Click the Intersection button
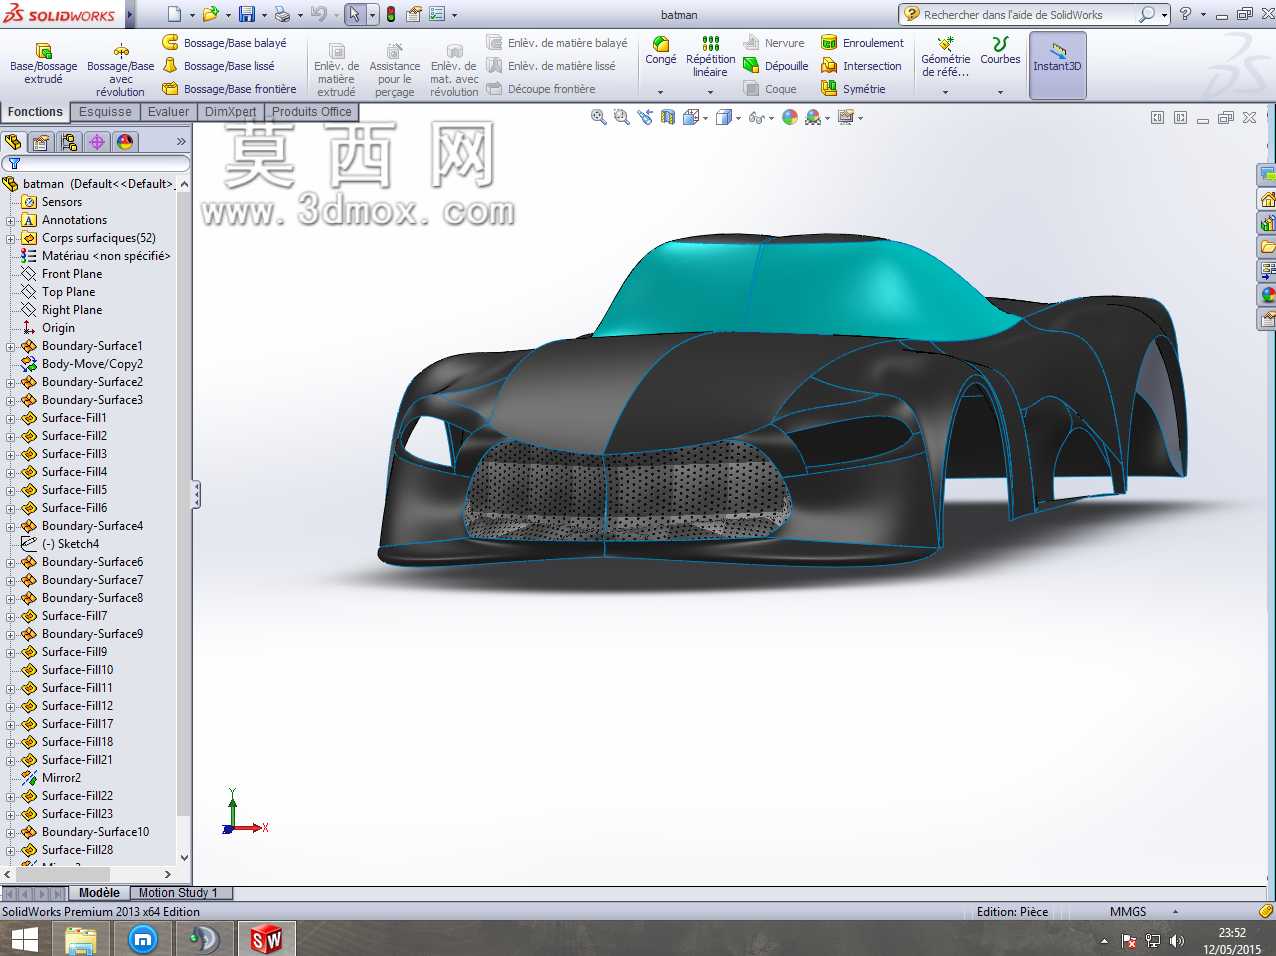The width and height of the screenshot is (1276, 956). 861,66
